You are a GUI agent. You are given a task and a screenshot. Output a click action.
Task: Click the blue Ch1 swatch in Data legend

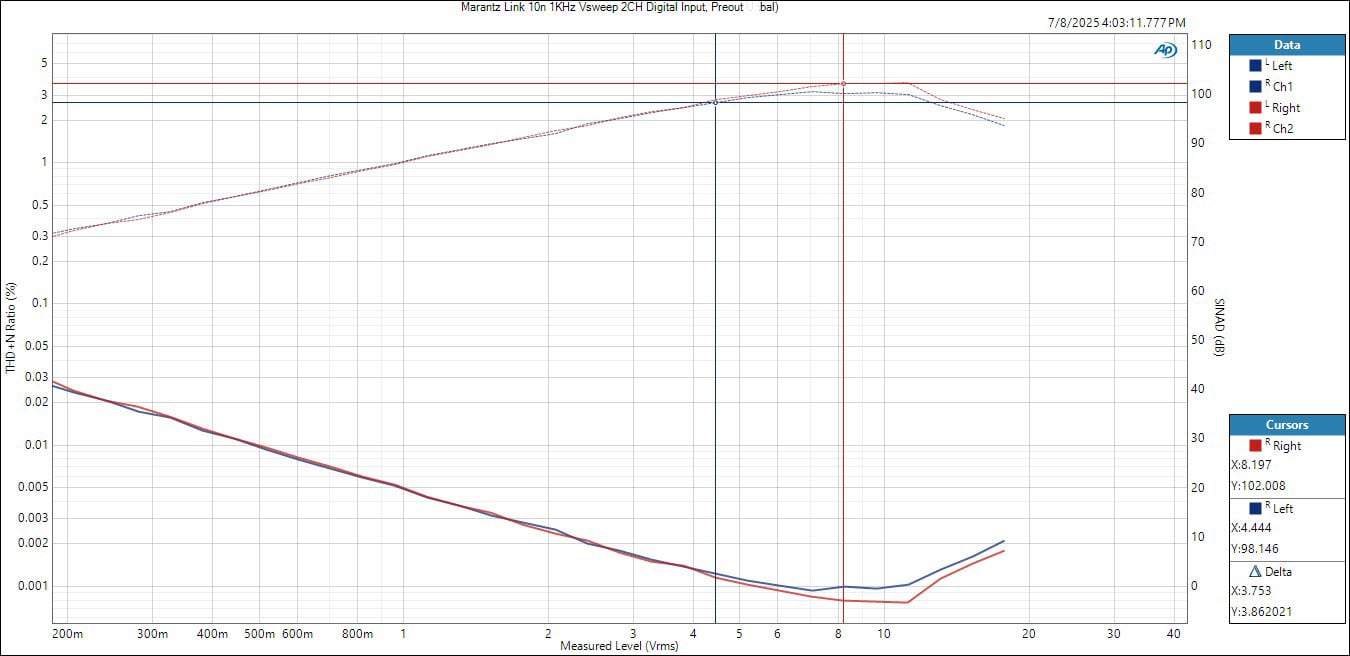pyautogui.click(x=1255, y=86)
